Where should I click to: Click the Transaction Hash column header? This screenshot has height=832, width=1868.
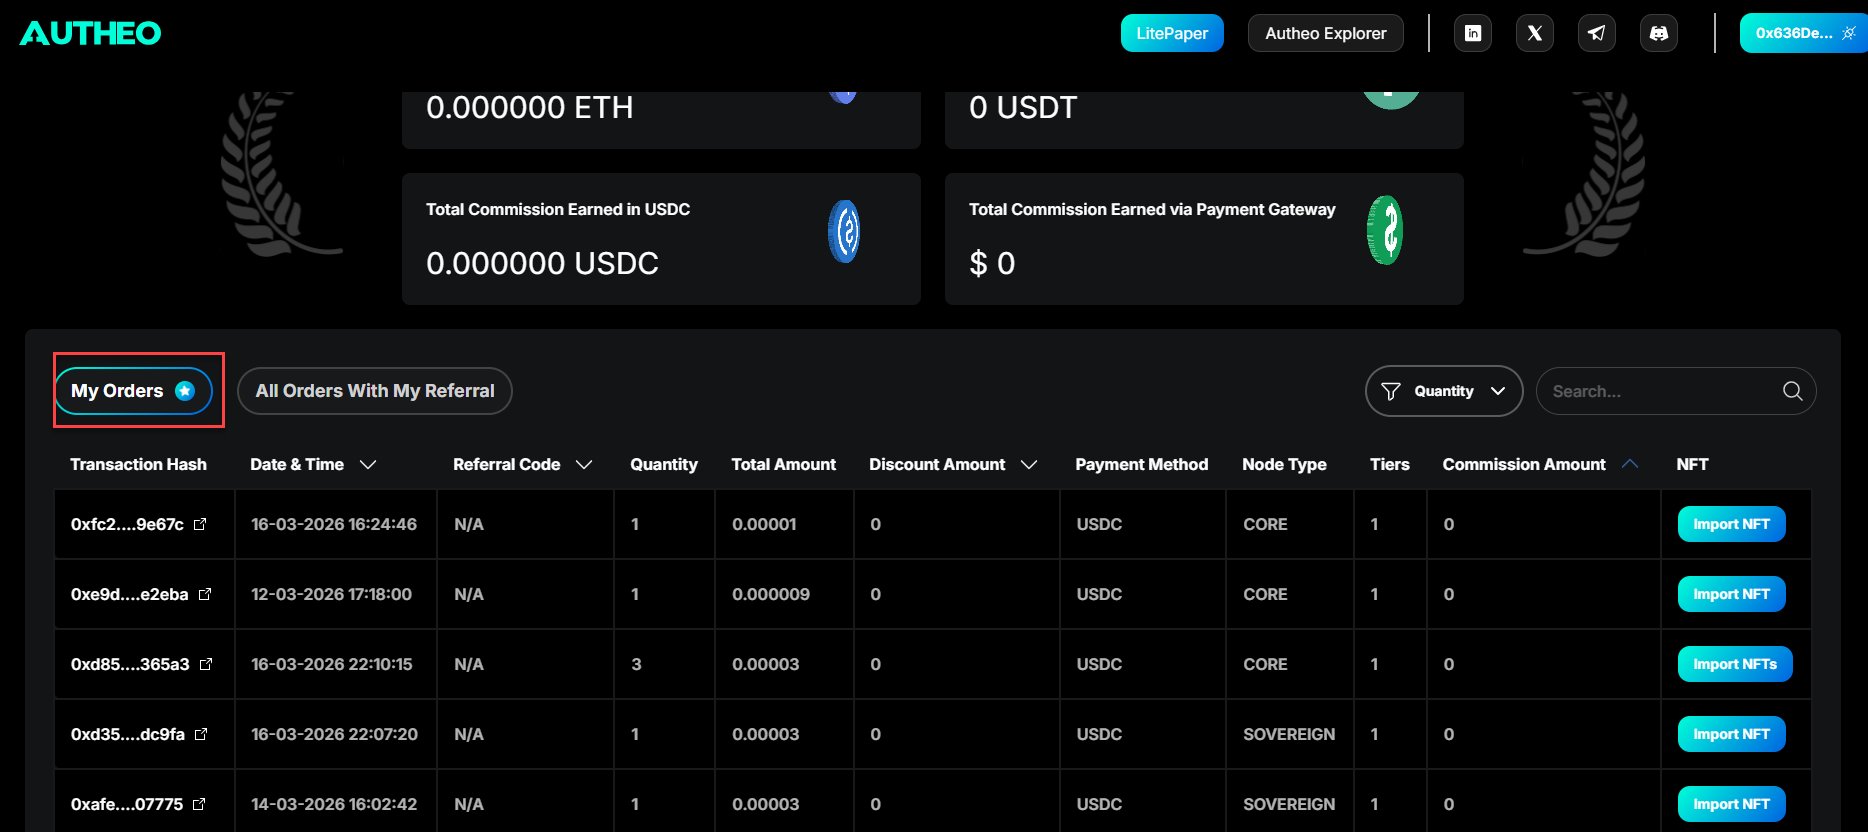pos(138,464)
